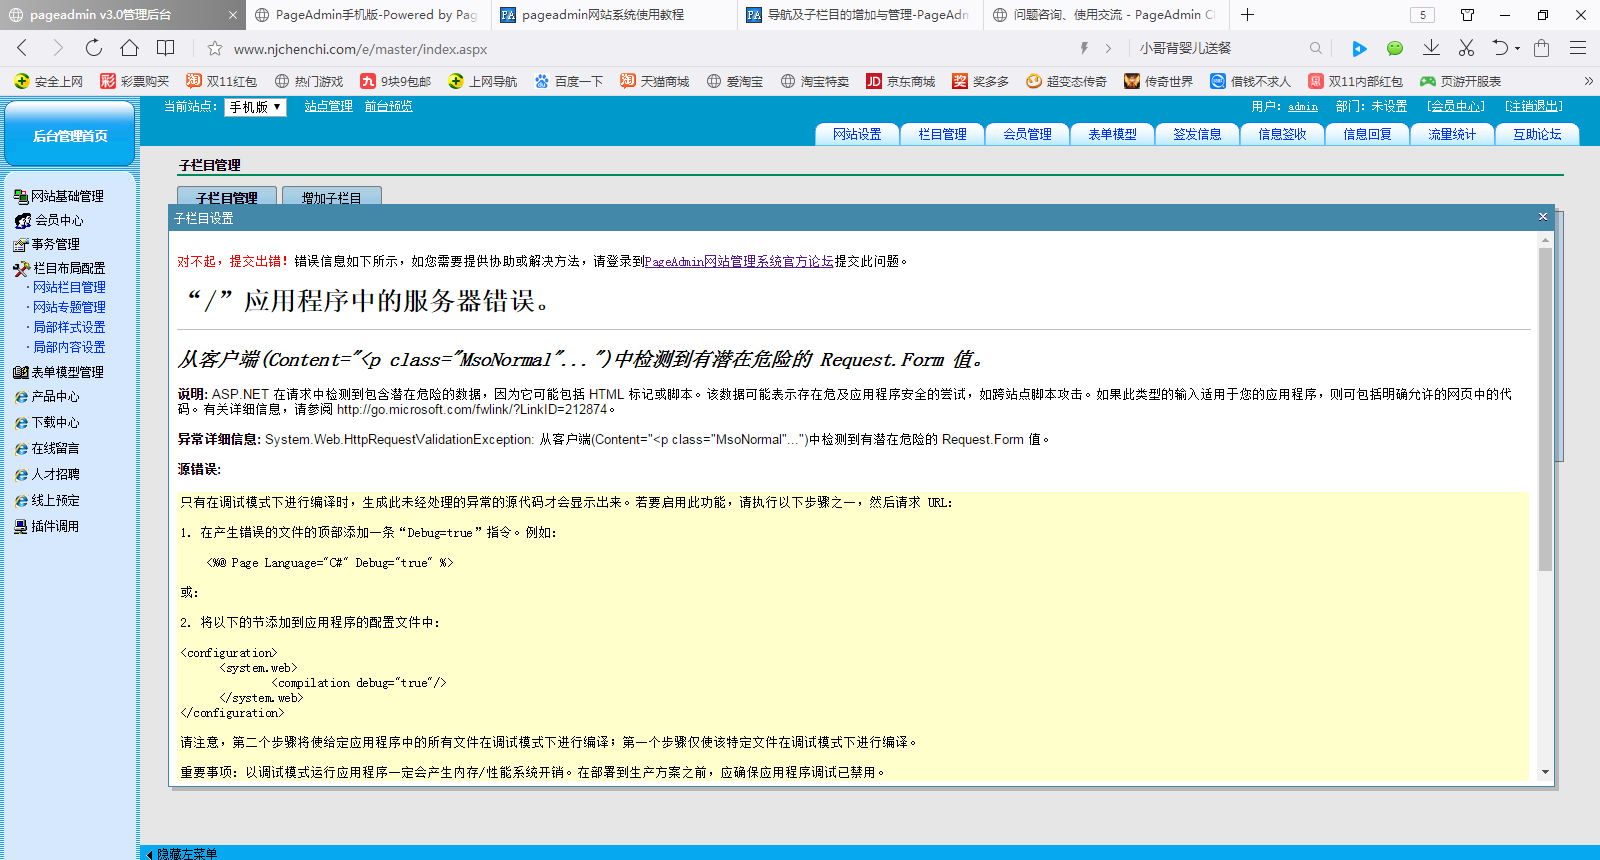This screenshot has height=860, width=1600.
Task: Click 隐藏左菜单 to hide the left menu
Action: pyautogui.click(x=185, y=854)
